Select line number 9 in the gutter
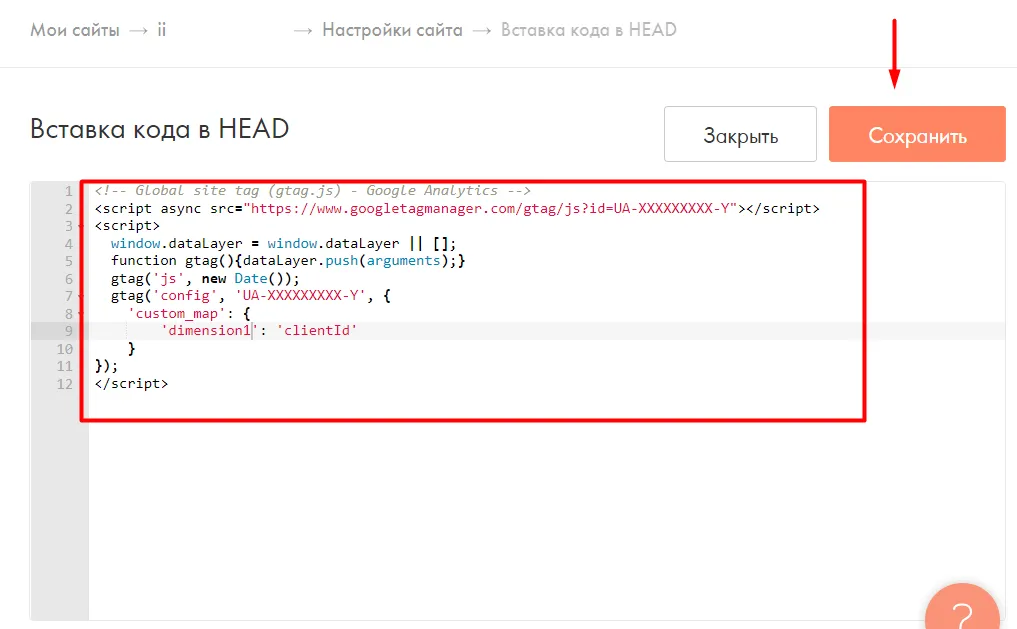This screenshot has width=1017, height=629. click(68, 331)
